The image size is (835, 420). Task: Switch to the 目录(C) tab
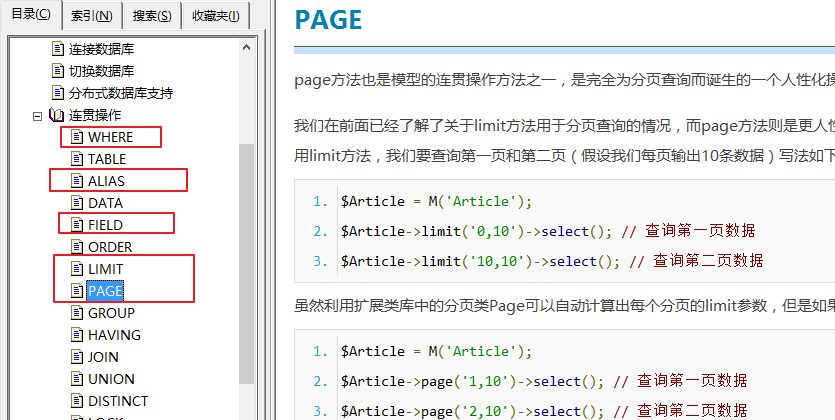(31, 14)
